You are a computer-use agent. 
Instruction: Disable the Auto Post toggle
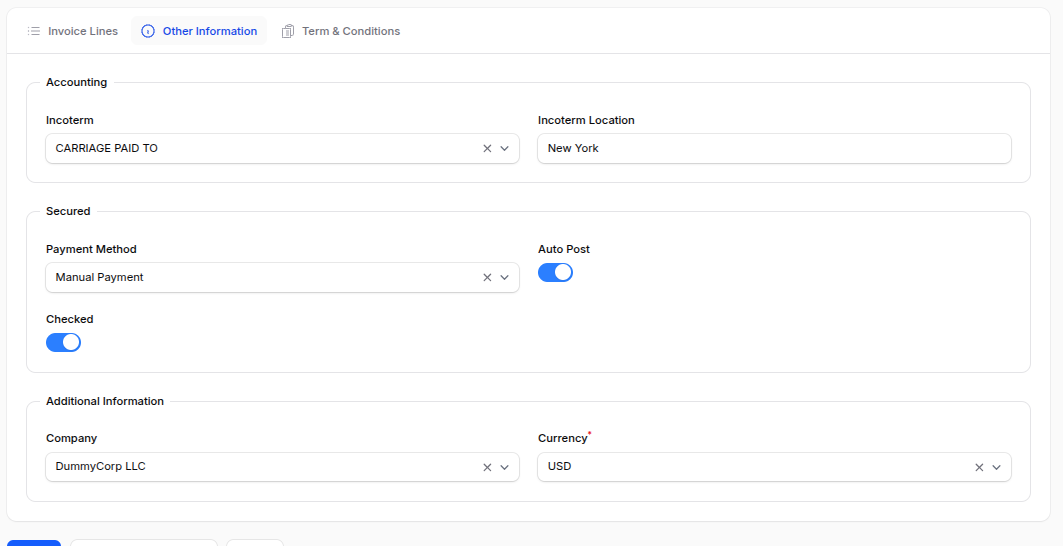pos(555,273)
